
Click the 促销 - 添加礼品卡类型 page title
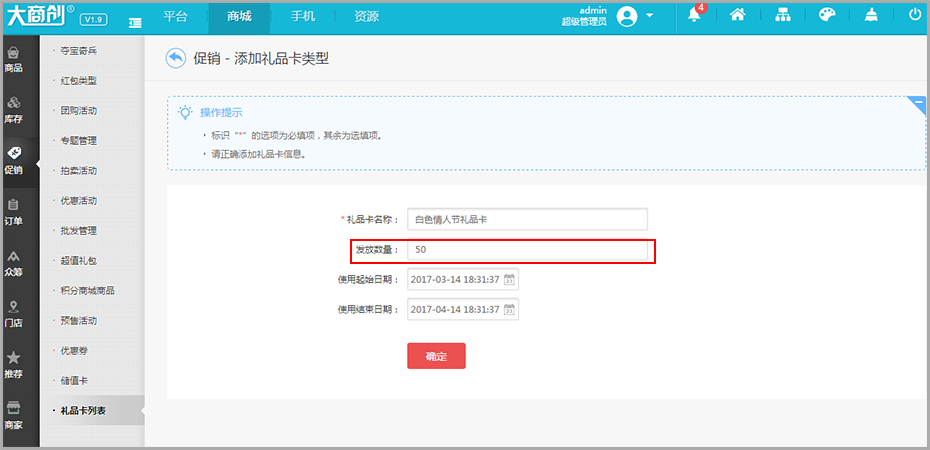point(261,59)
